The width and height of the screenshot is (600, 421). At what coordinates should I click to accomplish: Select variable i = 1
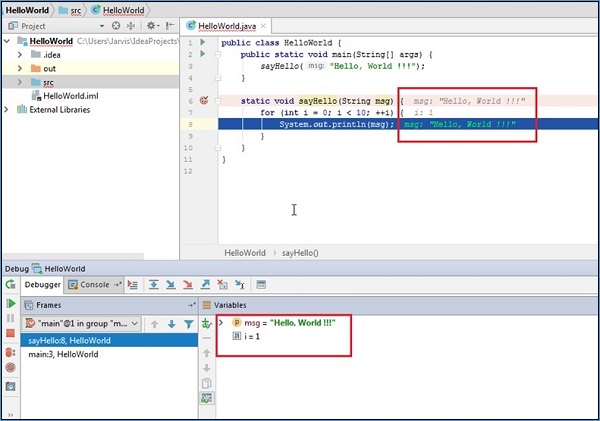246,336
